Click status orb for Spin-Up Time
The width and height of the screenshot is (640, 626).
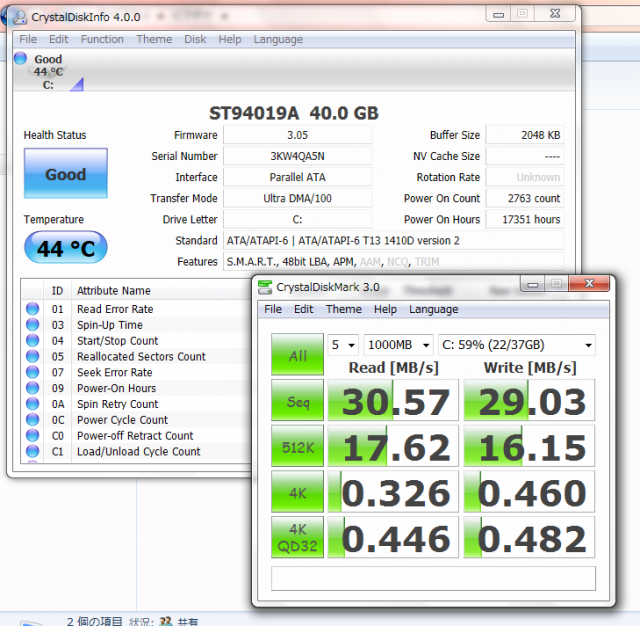[x=33, y=325]
